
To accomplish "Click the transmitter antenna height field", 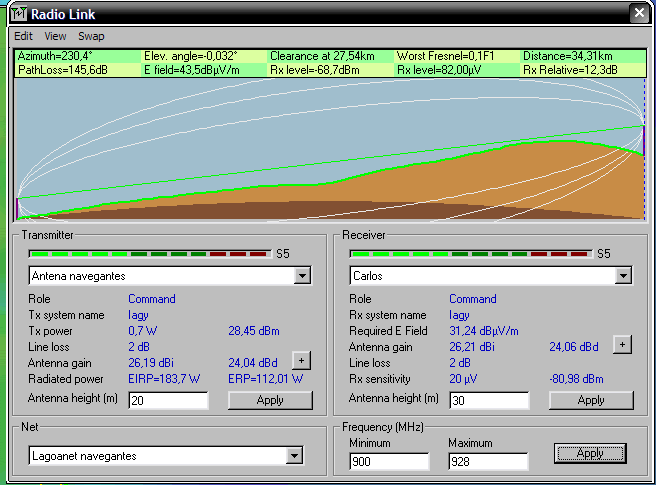I will point(167,400).
